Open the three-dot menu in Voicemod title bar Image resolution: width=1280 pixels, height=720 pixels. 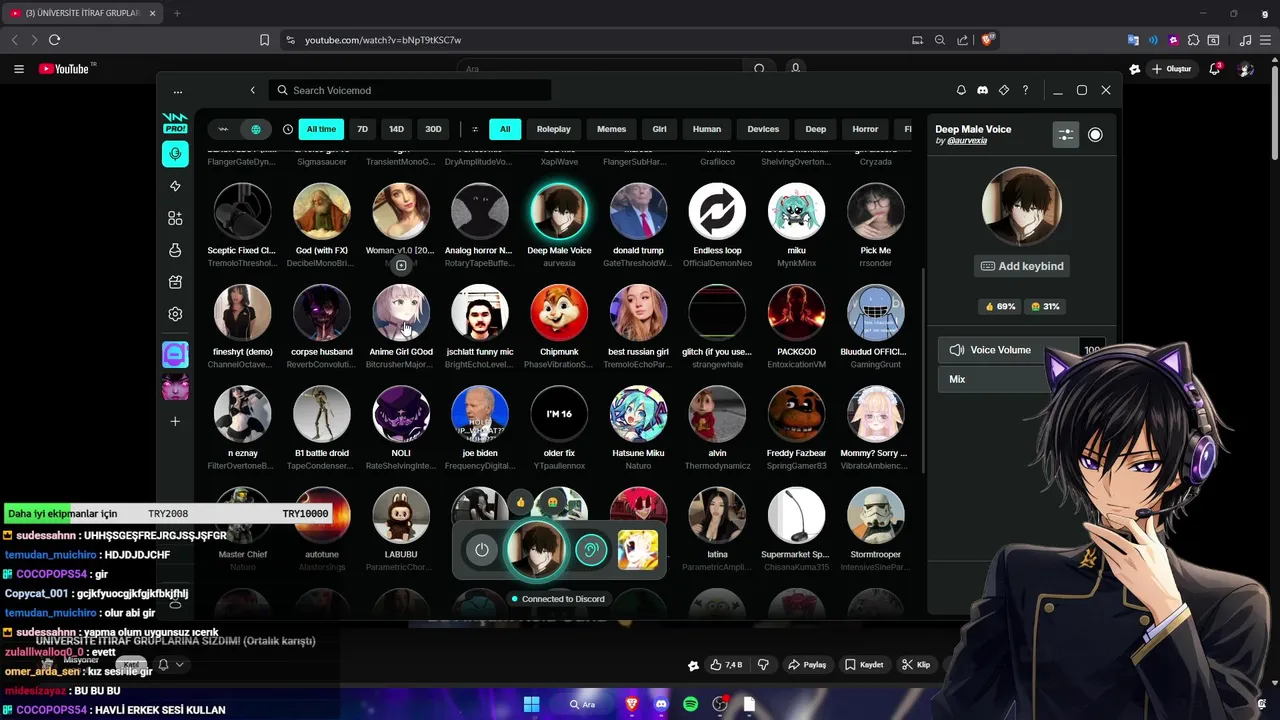coord(178,90)
